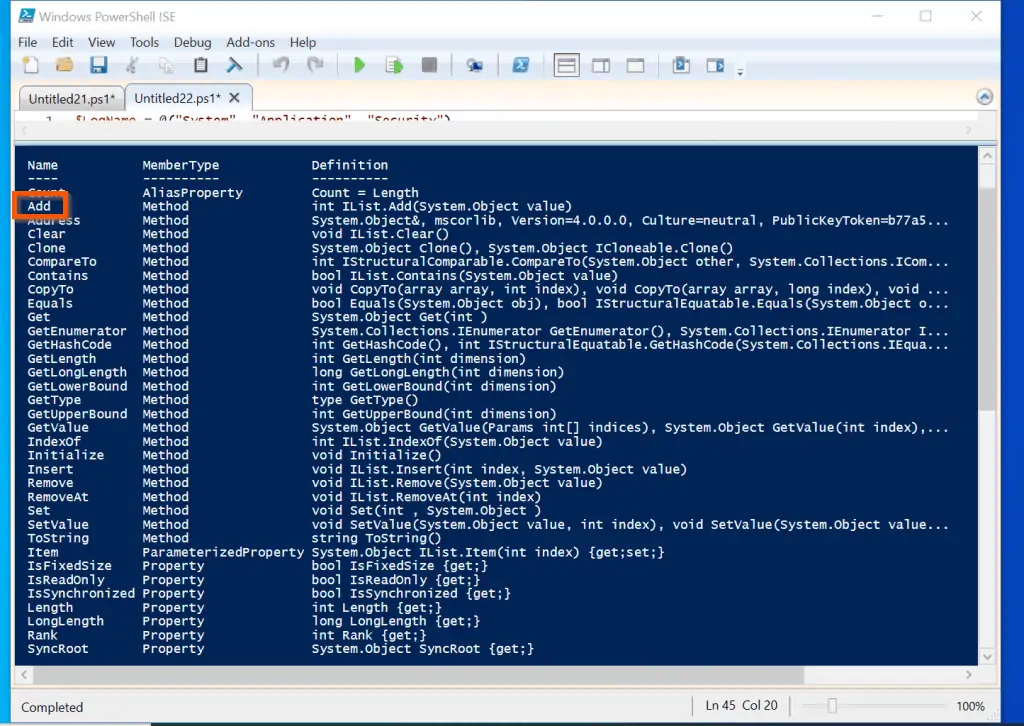Open the Add-ons menu
Image resolution: width=1024 pixels, height=726 pixels.
250,42
